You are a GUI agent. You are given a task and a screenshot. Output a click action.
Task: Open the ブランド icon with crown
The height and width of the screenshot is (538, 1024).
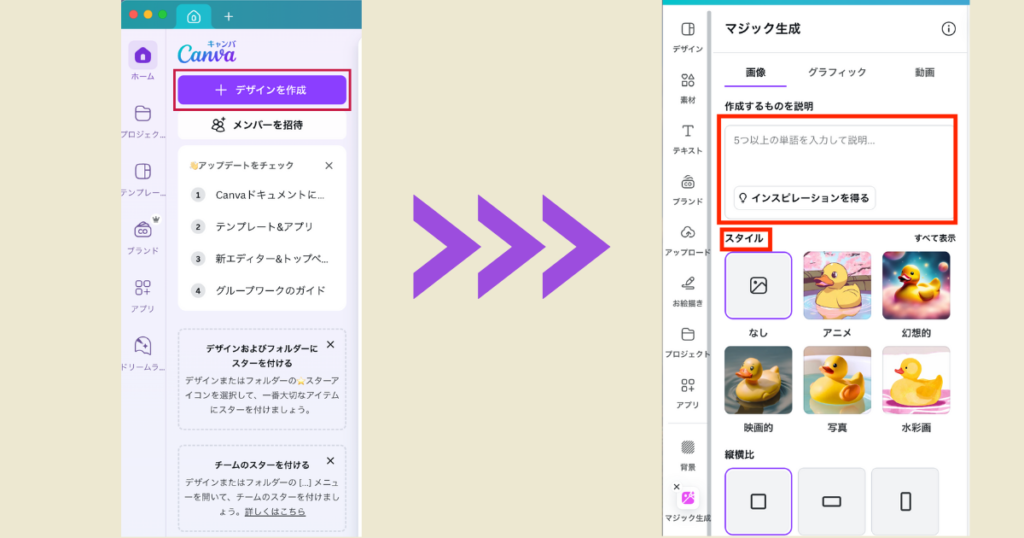pyautogui.click(x=143, y=230)
